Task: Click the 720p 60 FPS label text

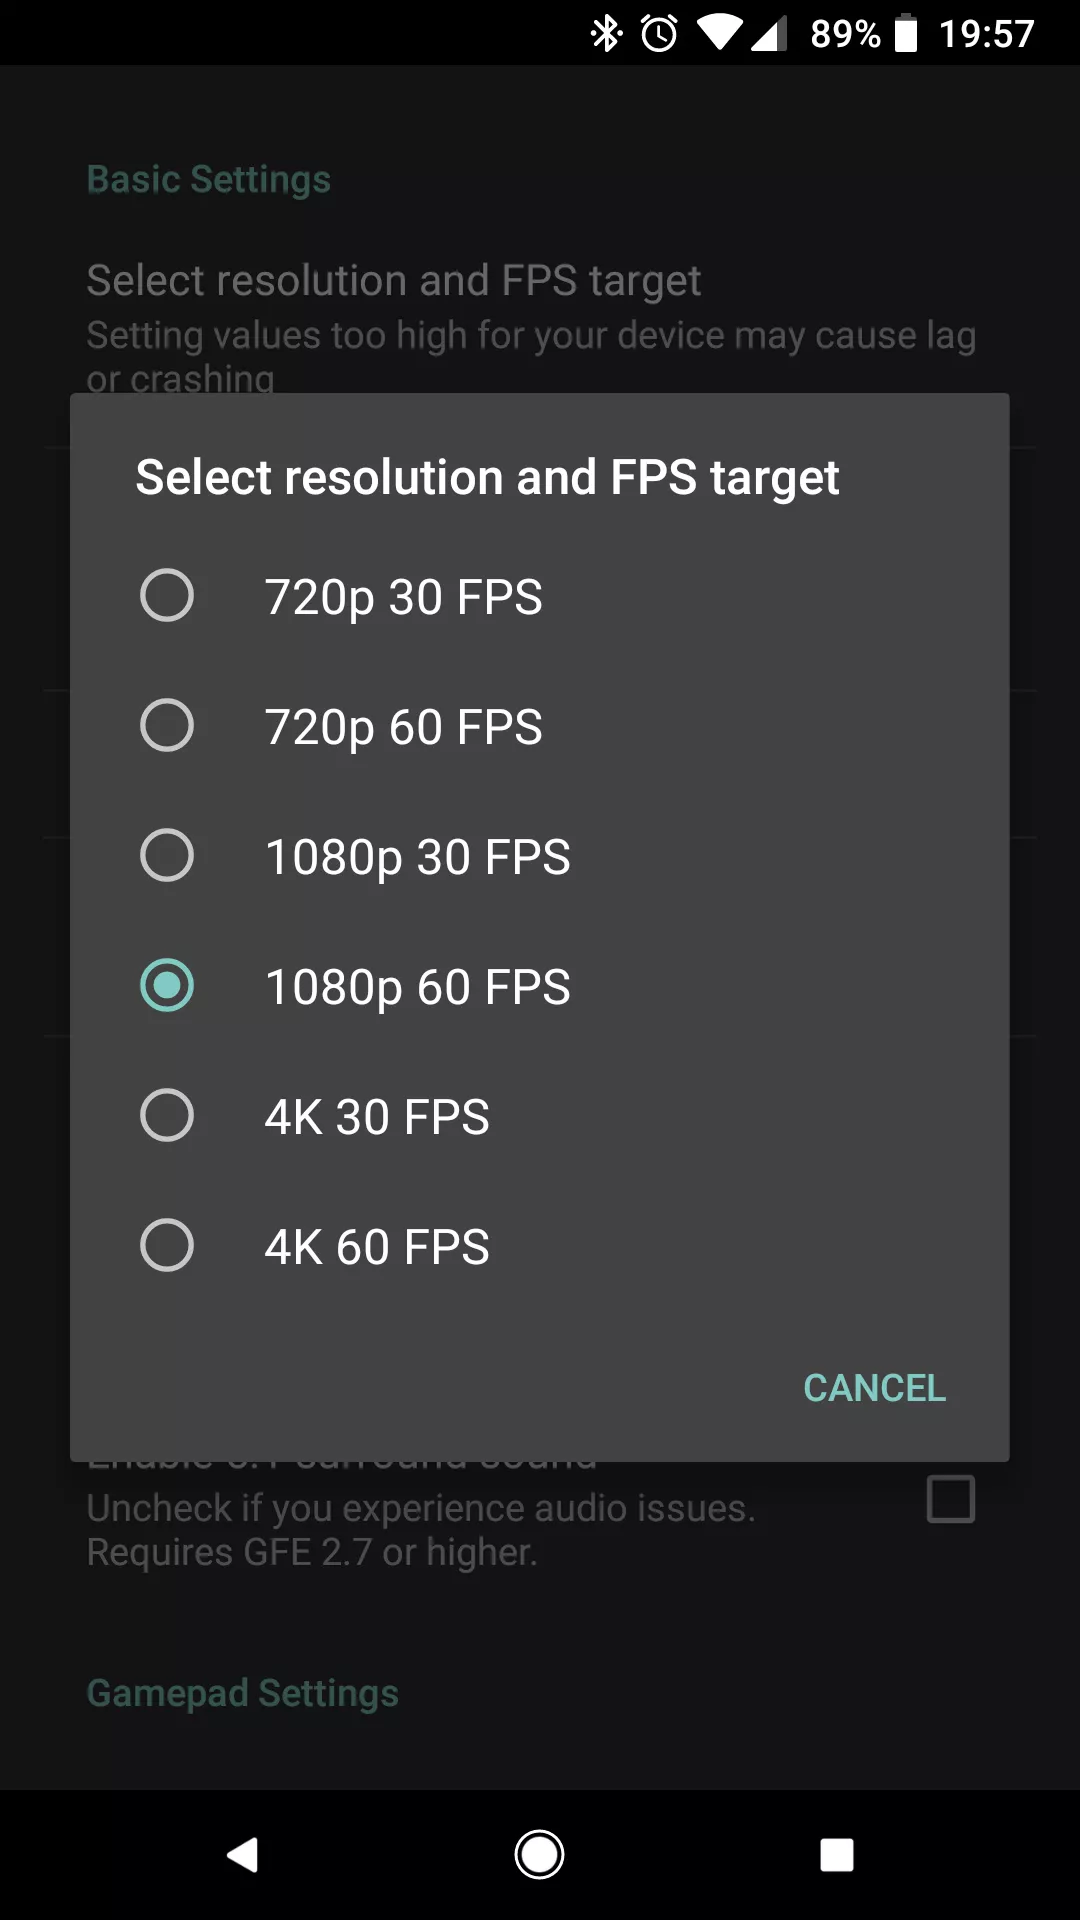Action: 404,727
